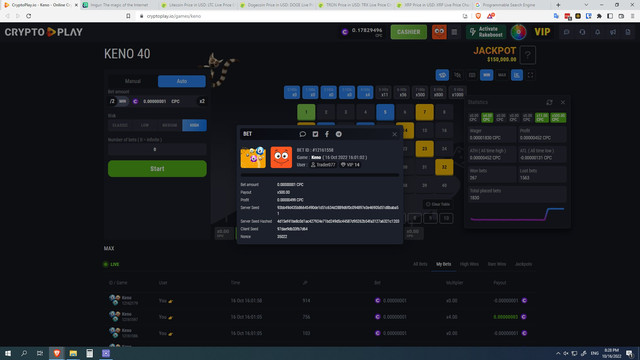Click the fullscreen icon
This screenshot has width=640, height=360.
(x=531, y=75)
